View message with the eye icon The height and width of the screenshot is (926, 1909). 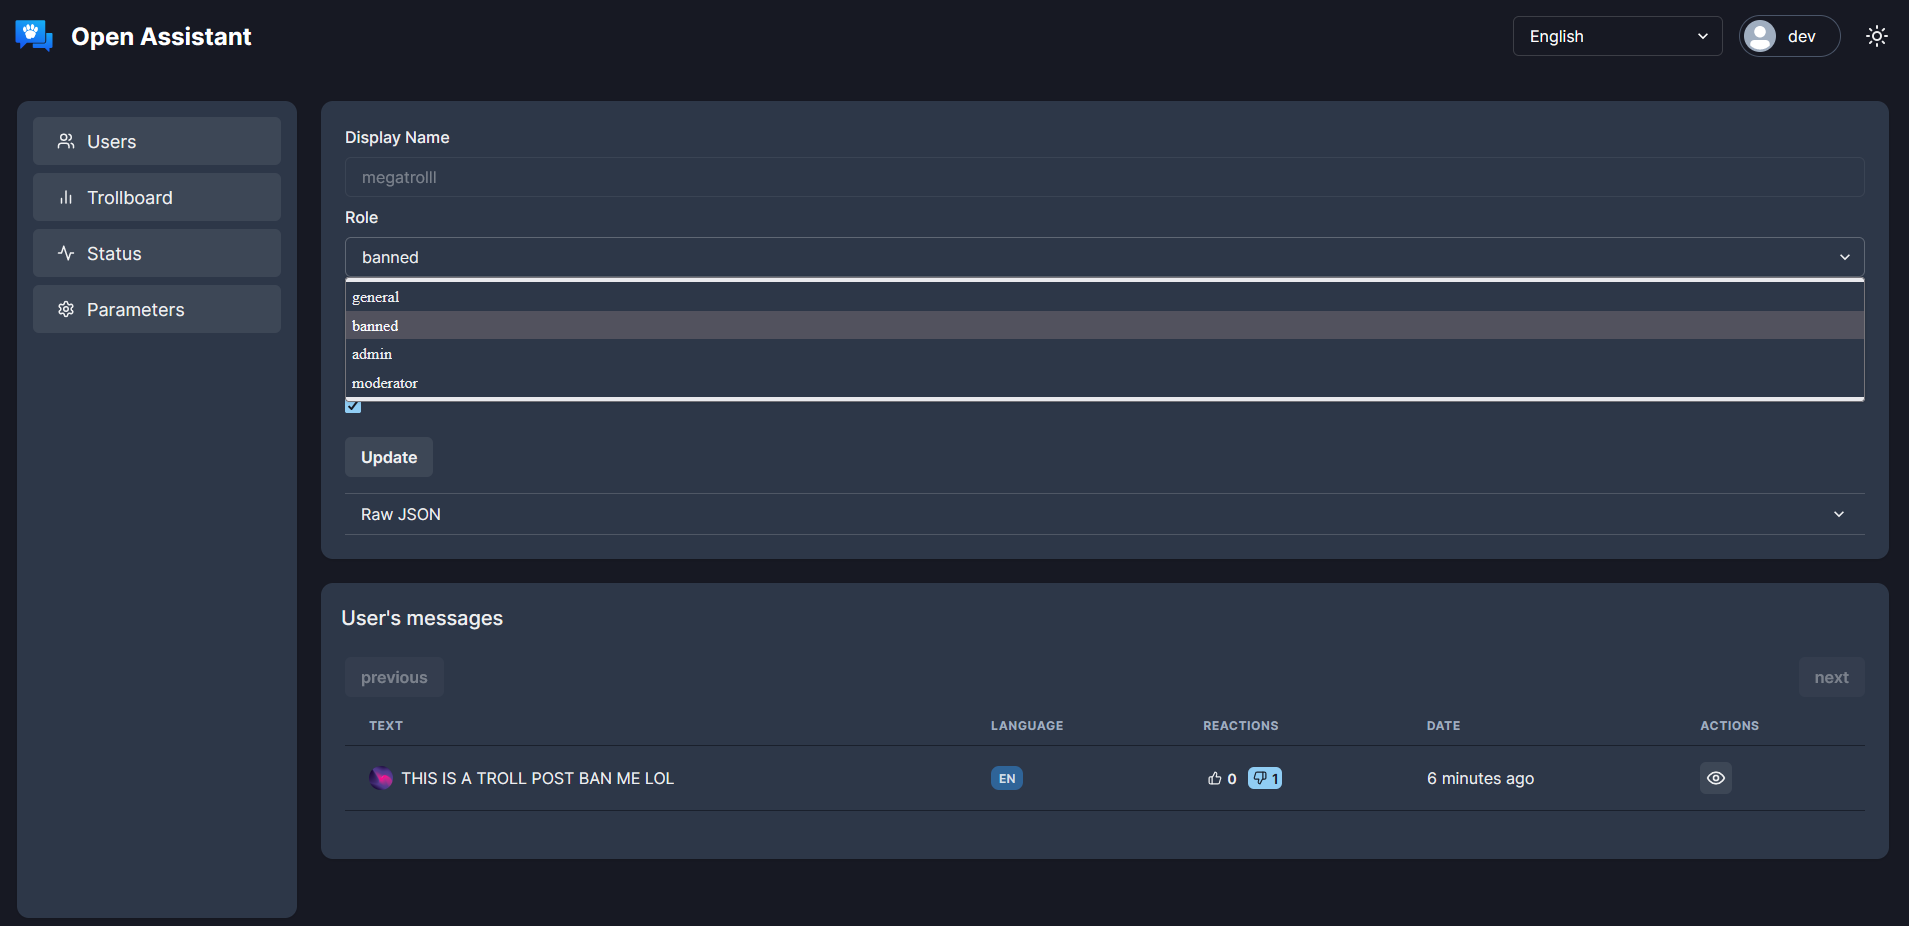[1716, 778]
